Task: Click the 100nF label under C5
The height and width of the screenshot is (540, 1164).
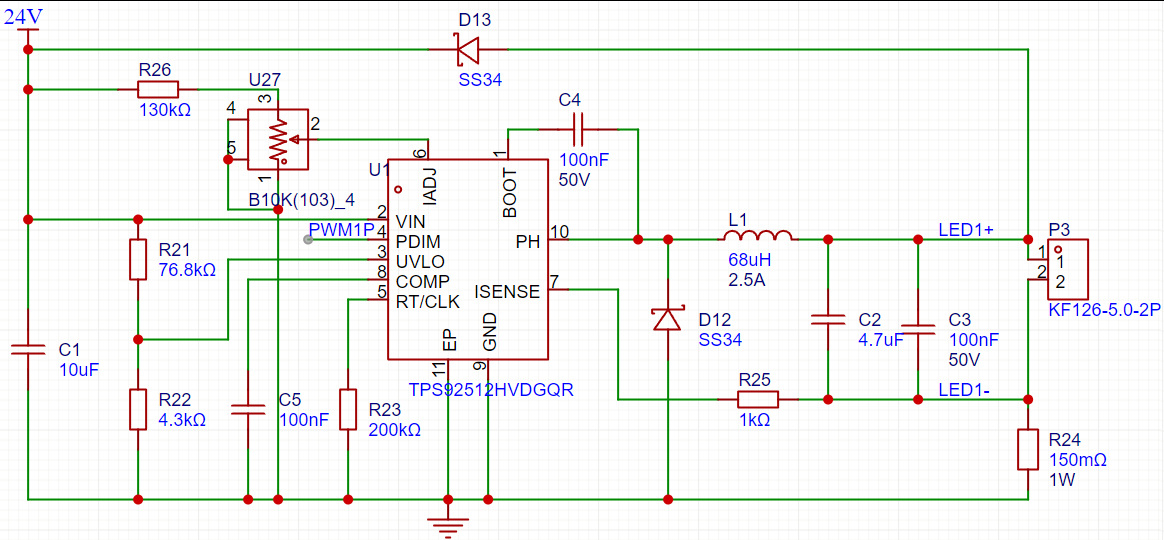Action: coord(304,420)
